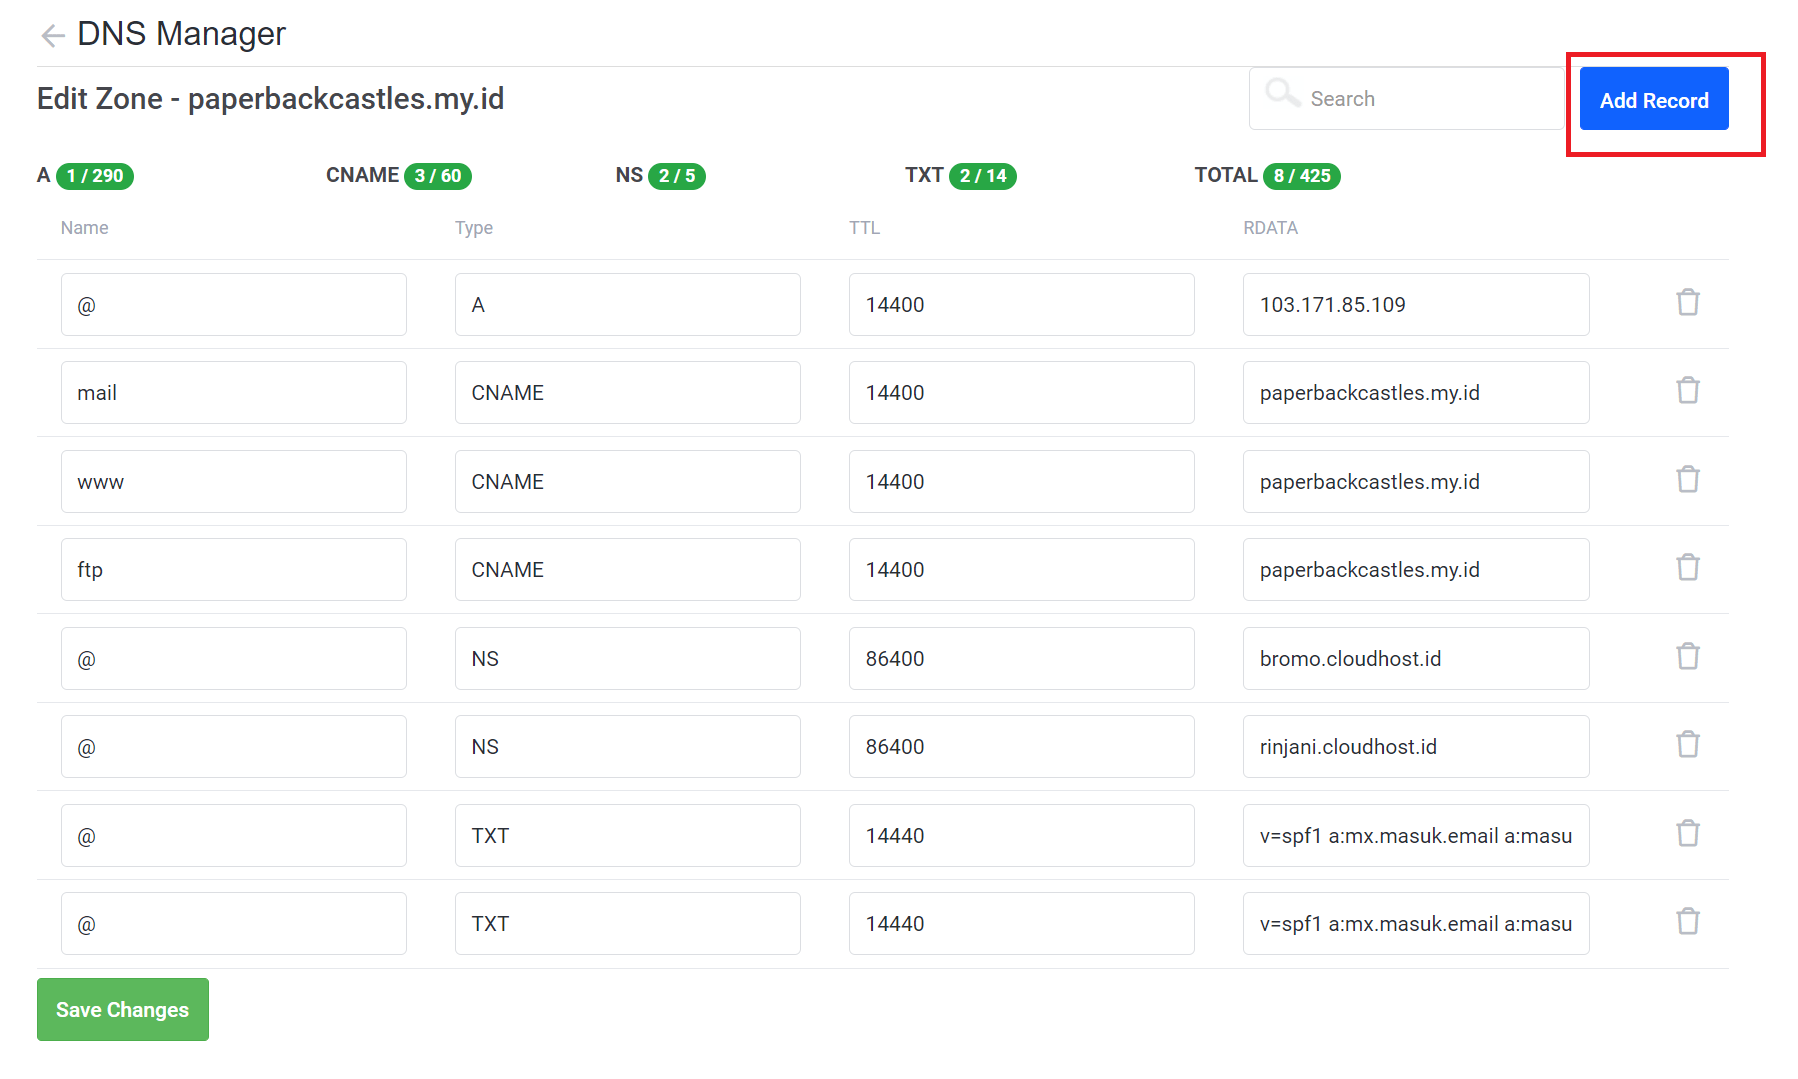Select the CNAME 3/60 badge
1798x1079 pixels.
[x=438, y=175]
